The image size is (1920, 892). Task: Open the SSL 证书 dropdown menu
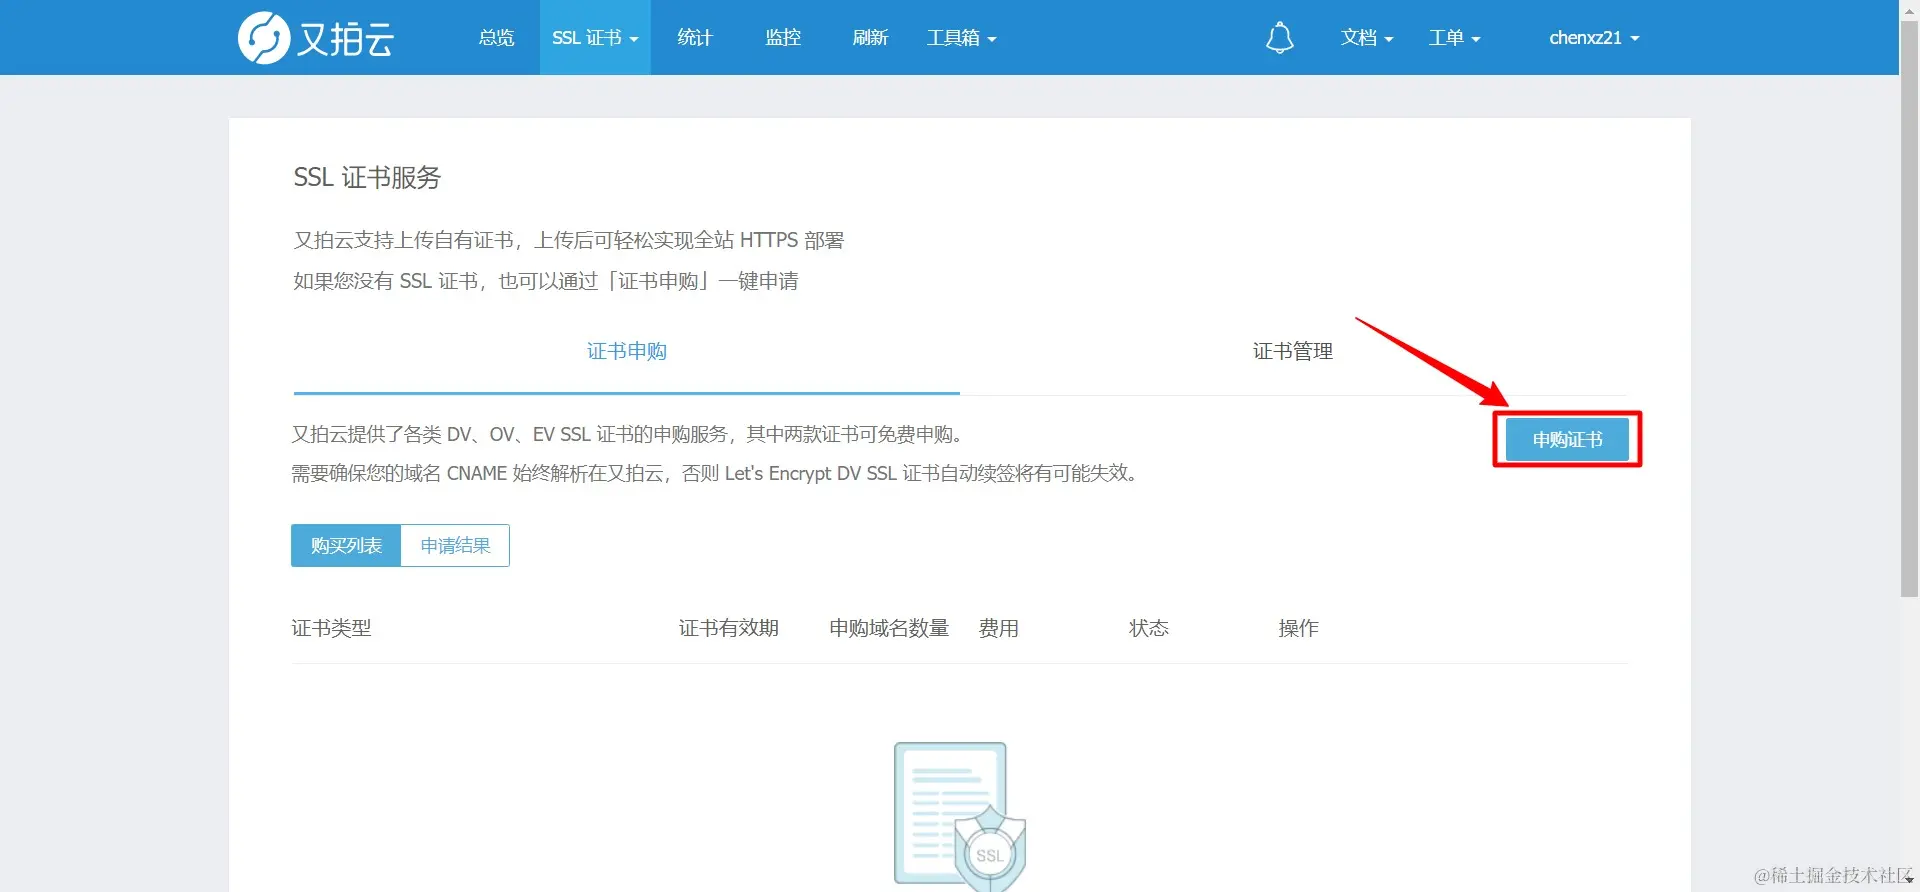pos(595,38)
